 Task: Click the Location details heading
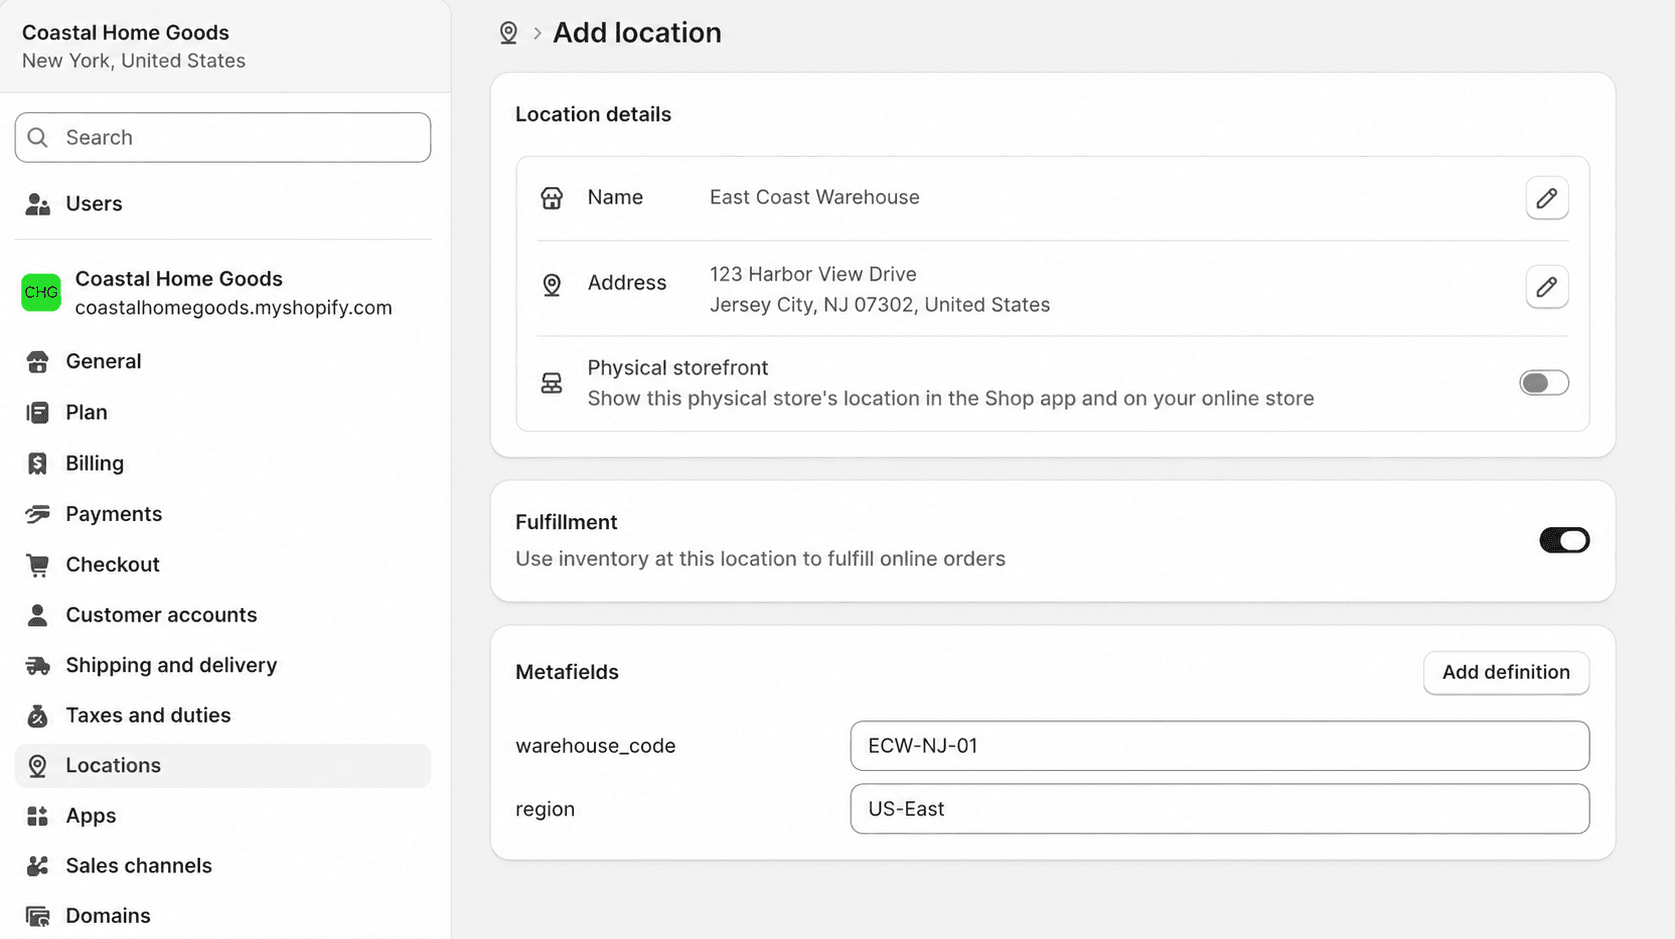click(593, 115)
